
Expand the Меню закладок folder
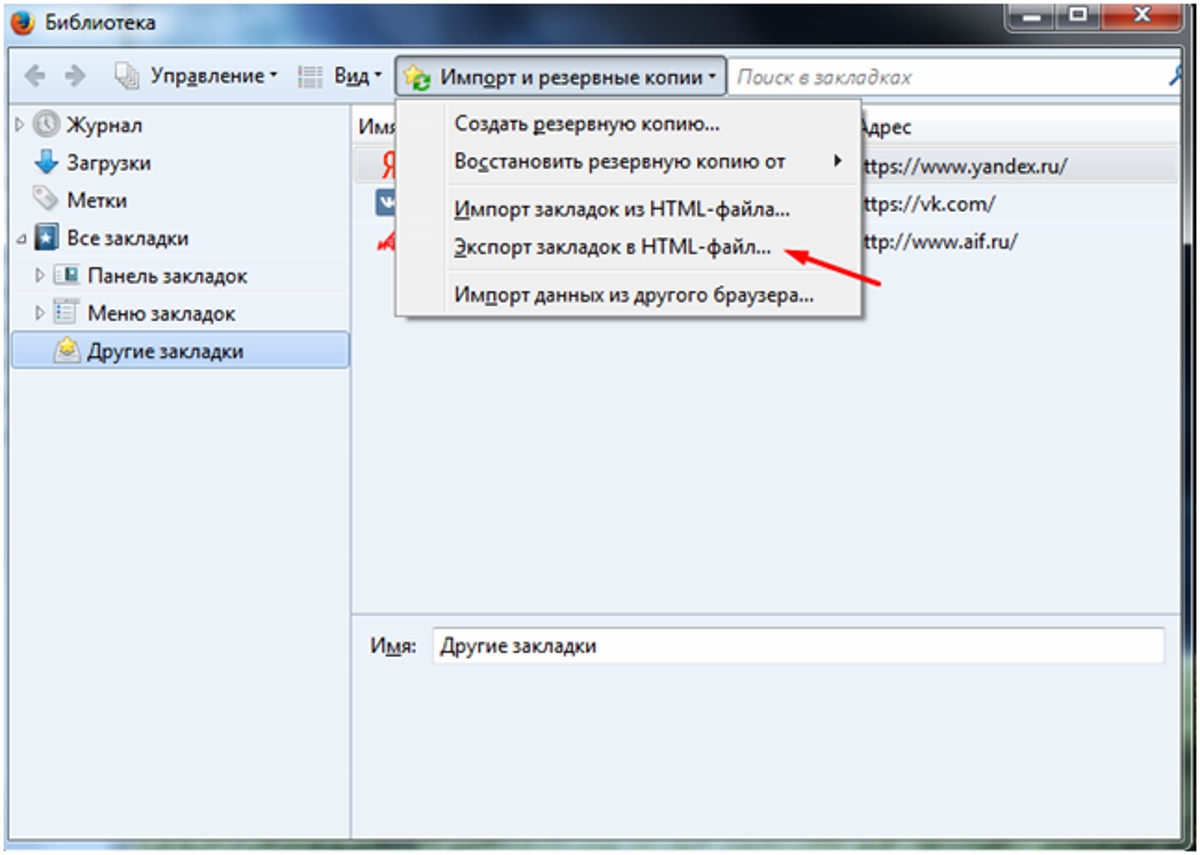click(x=40, y=313)
